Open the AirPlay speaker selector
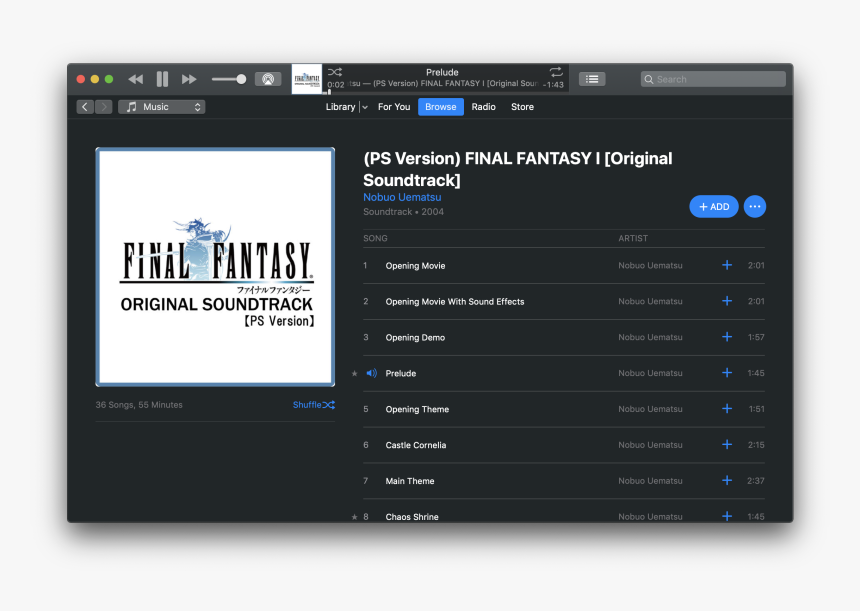 (x=267, y=78)
